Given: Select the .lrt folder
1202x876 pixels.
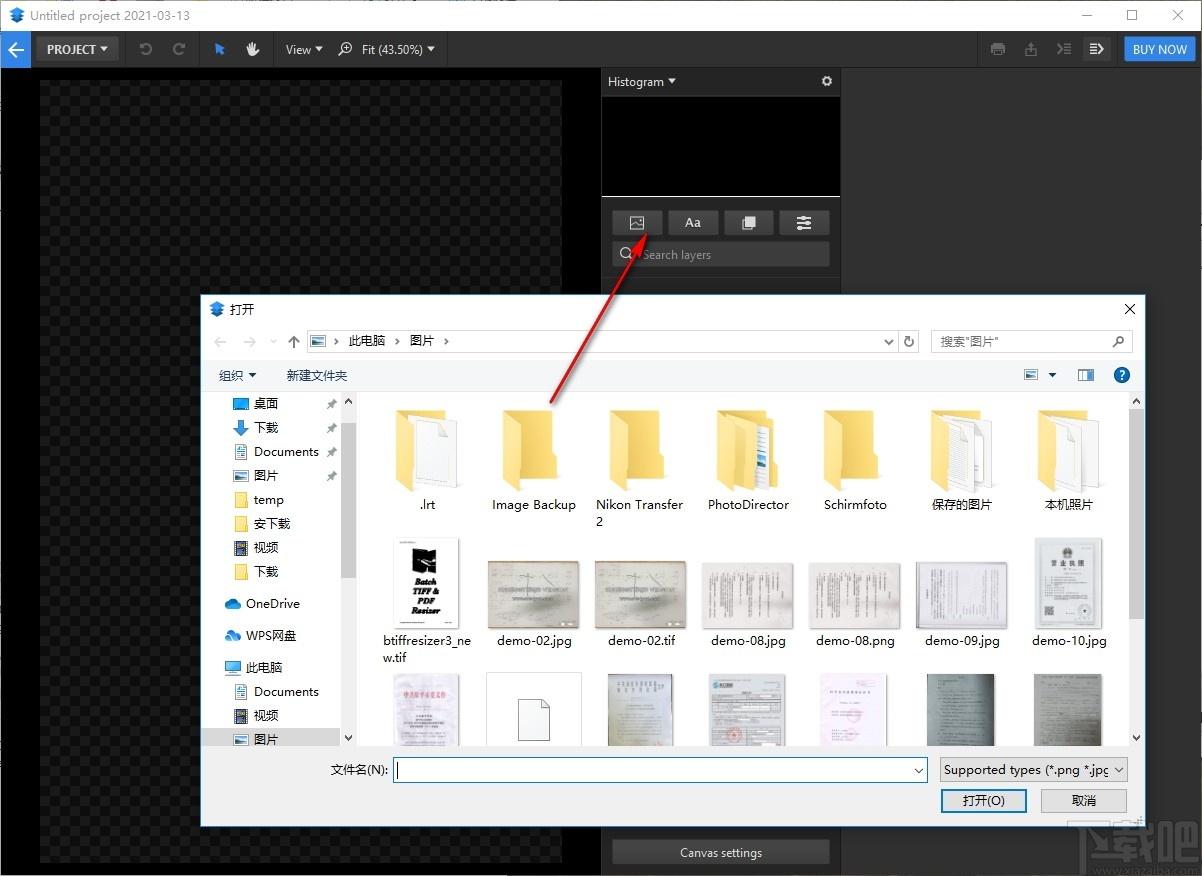Looking at the screenshot, I should 427,459.
